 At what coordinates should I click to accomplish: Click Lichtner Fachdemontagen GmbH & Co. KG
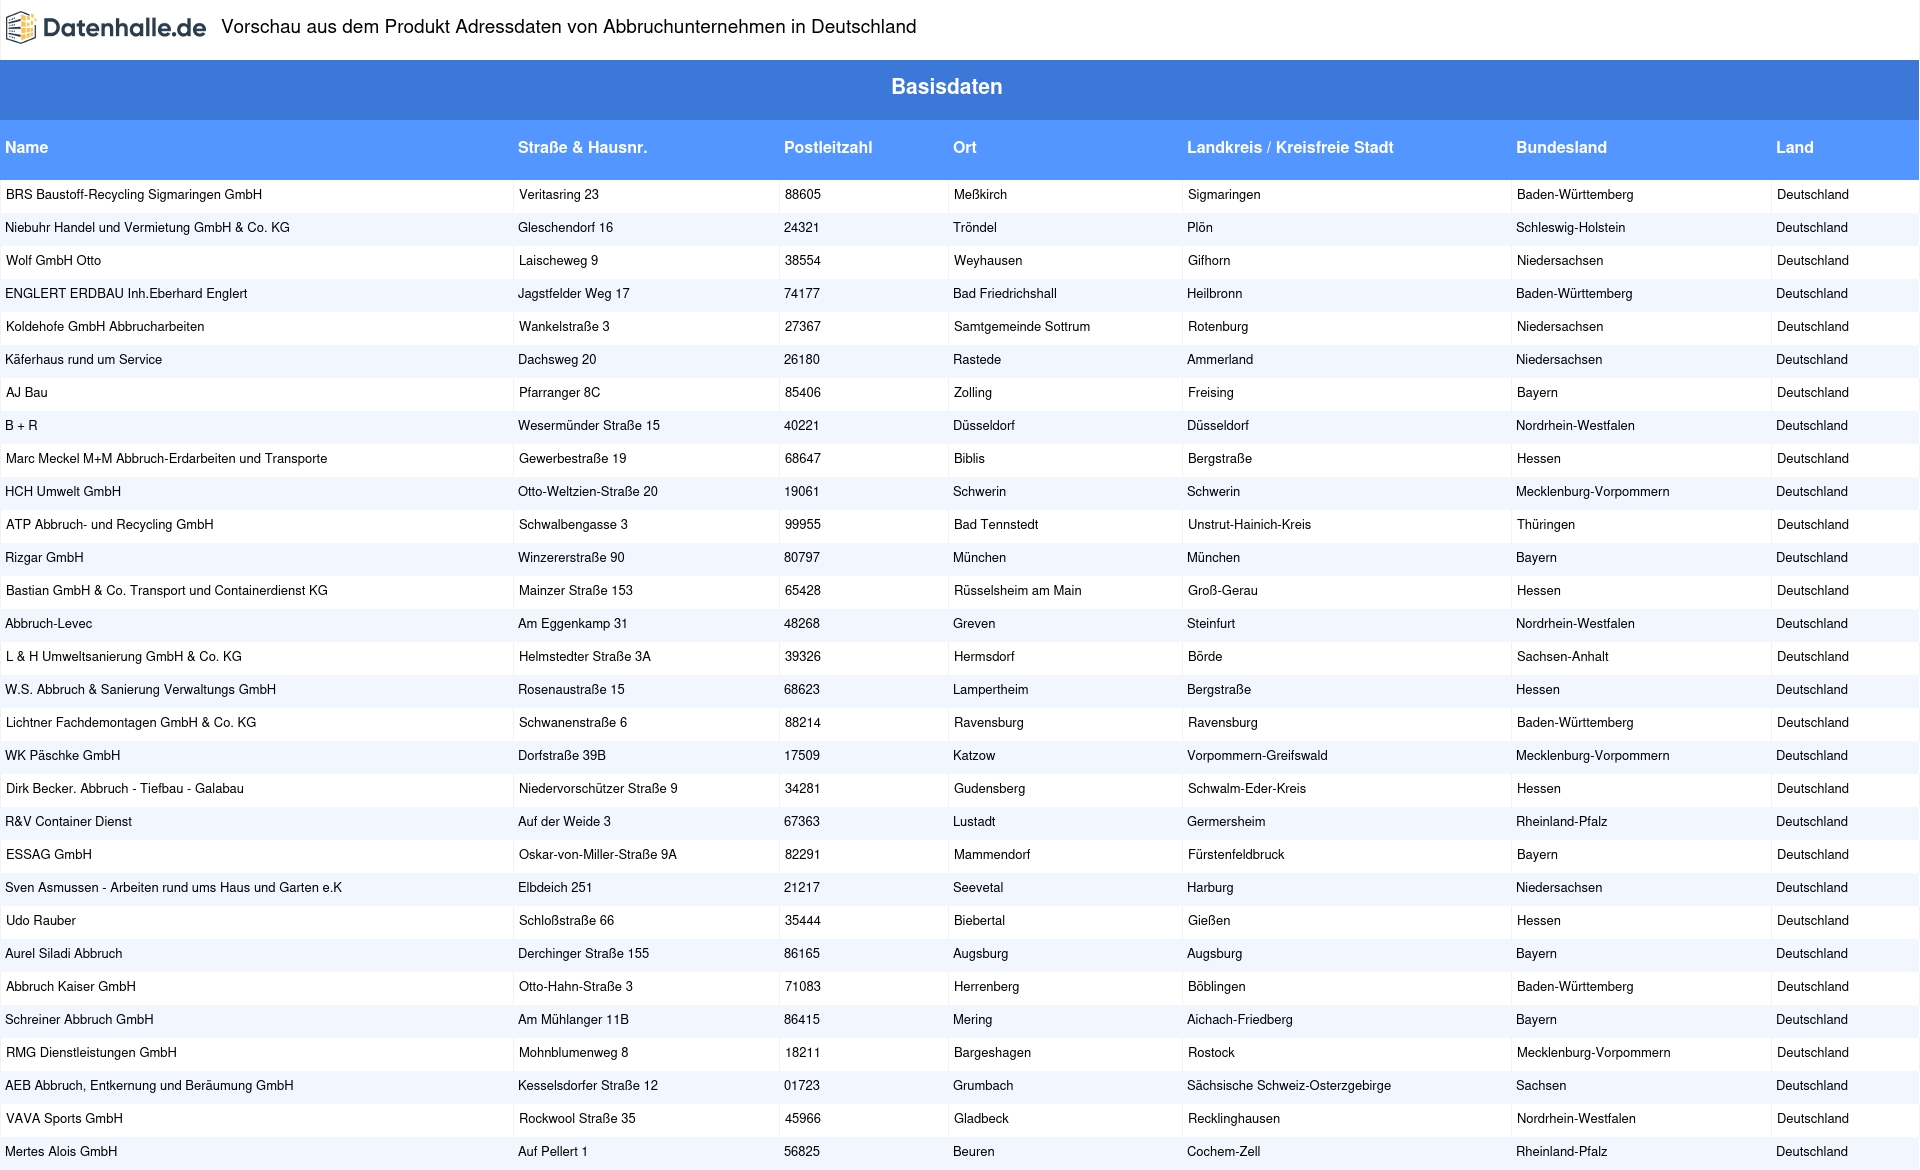[131, 723]
